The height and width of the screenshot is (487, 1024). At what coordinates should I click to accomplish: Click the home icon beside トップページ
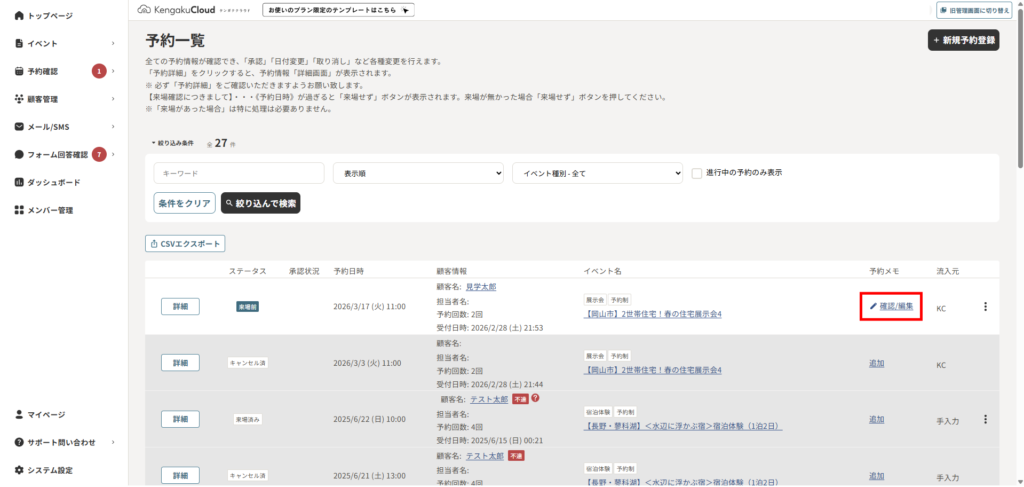pyautogui.click(x=19, y=17)
